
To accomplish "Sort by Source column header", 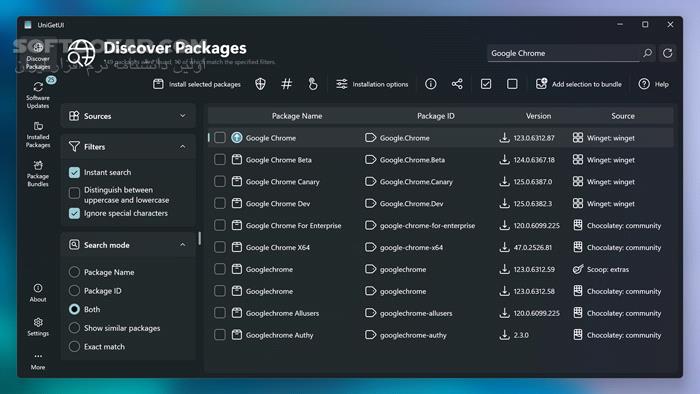I will point(623,116).
